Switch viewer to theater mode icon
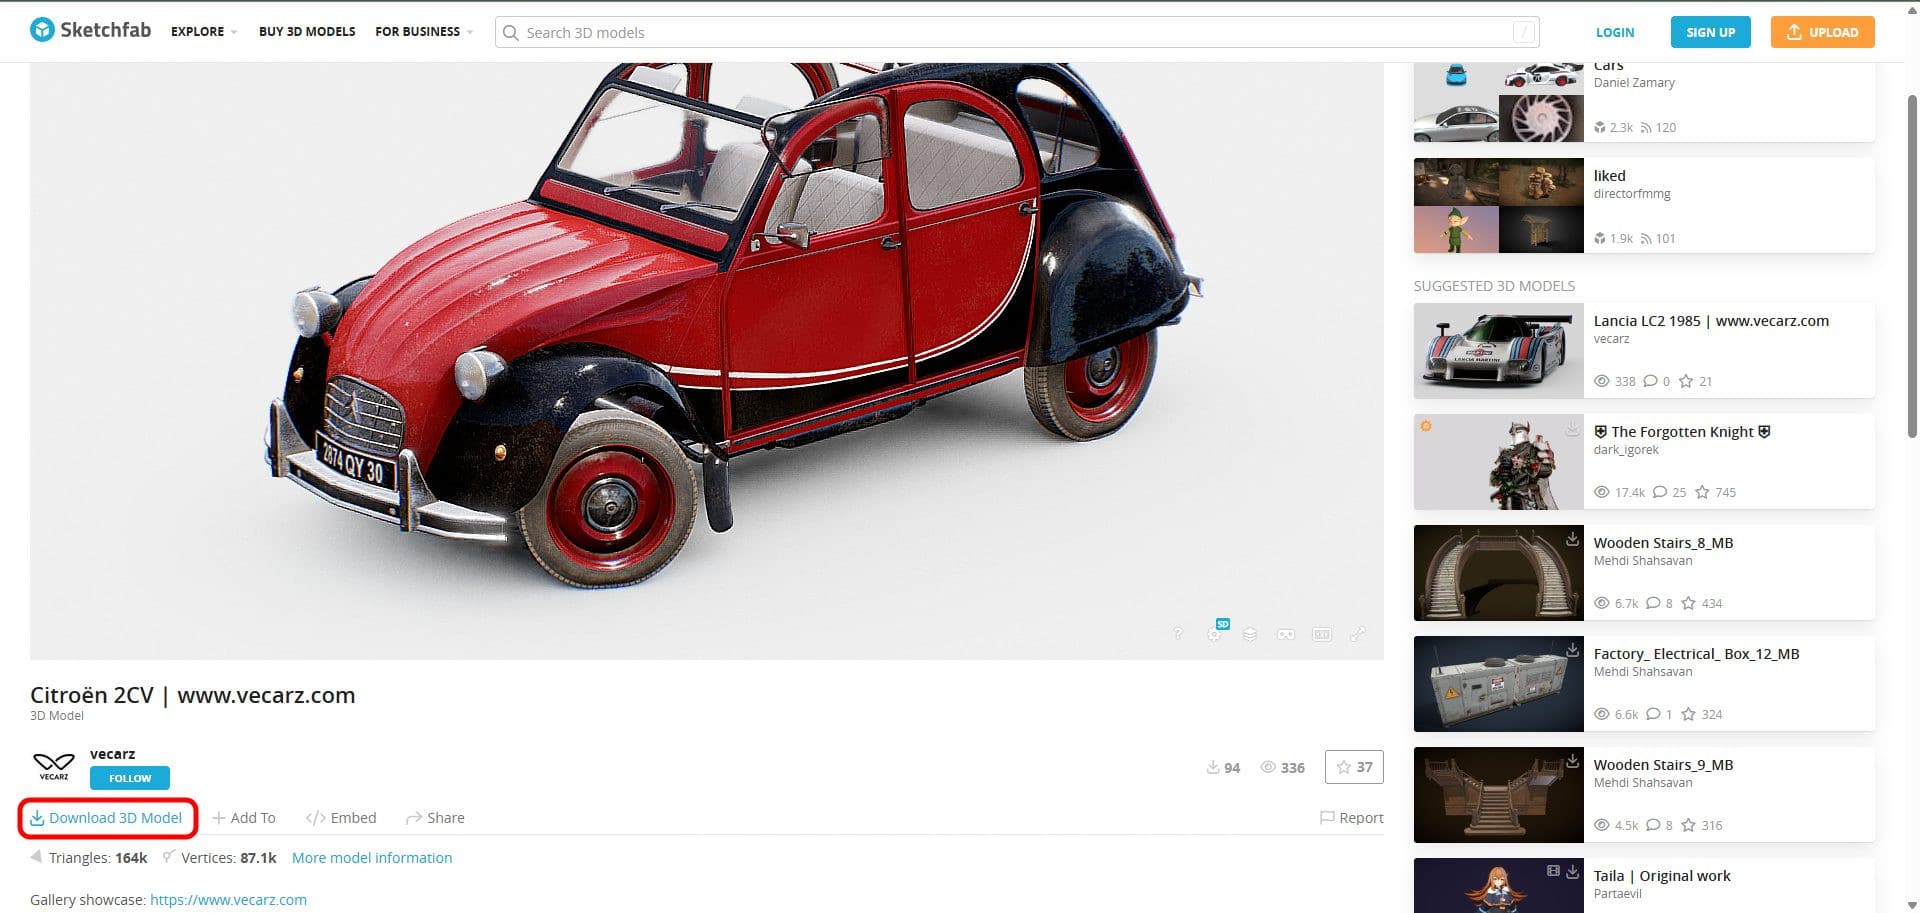1920x913 pixels. 1322,634
